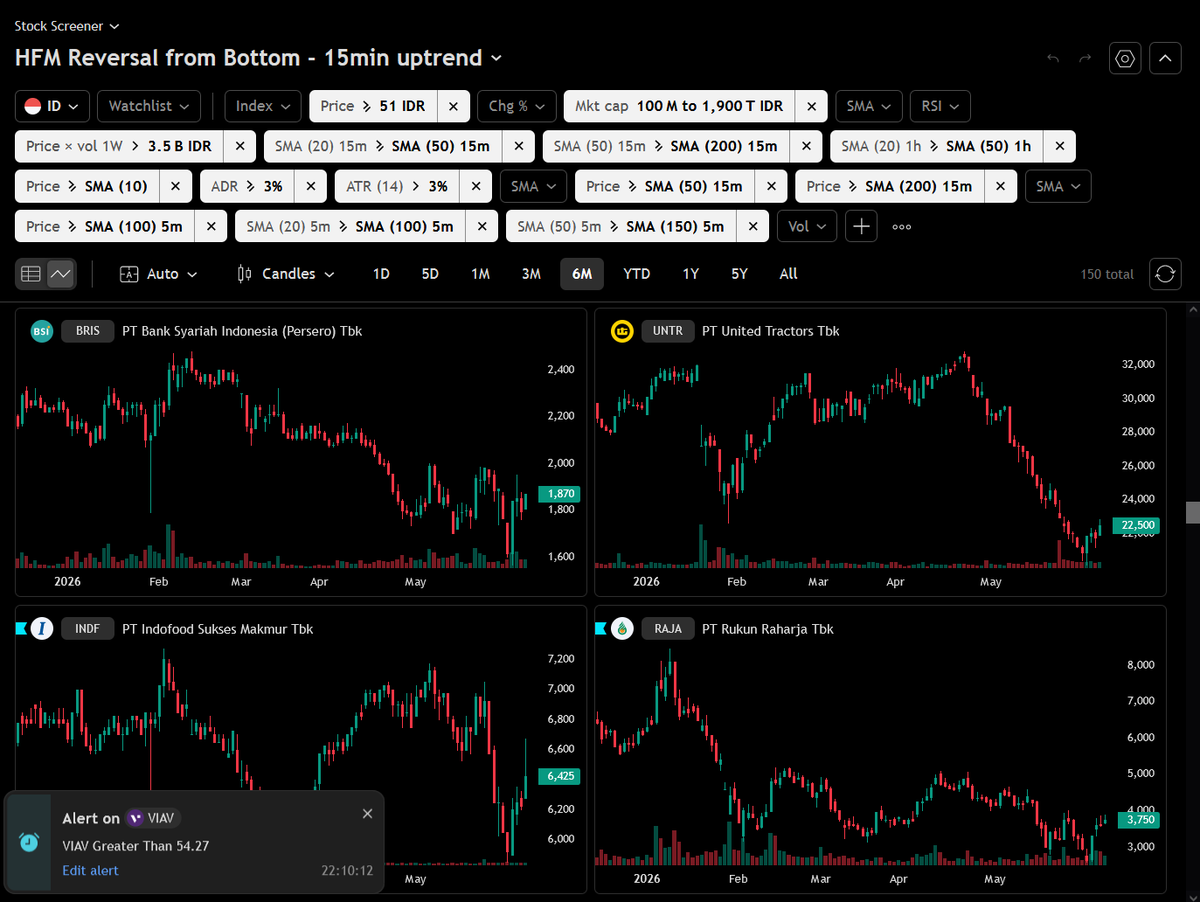This screenshot has height=902, width=1200.
Task: Click the flag marker on INDF card
Action: point(20,629)
